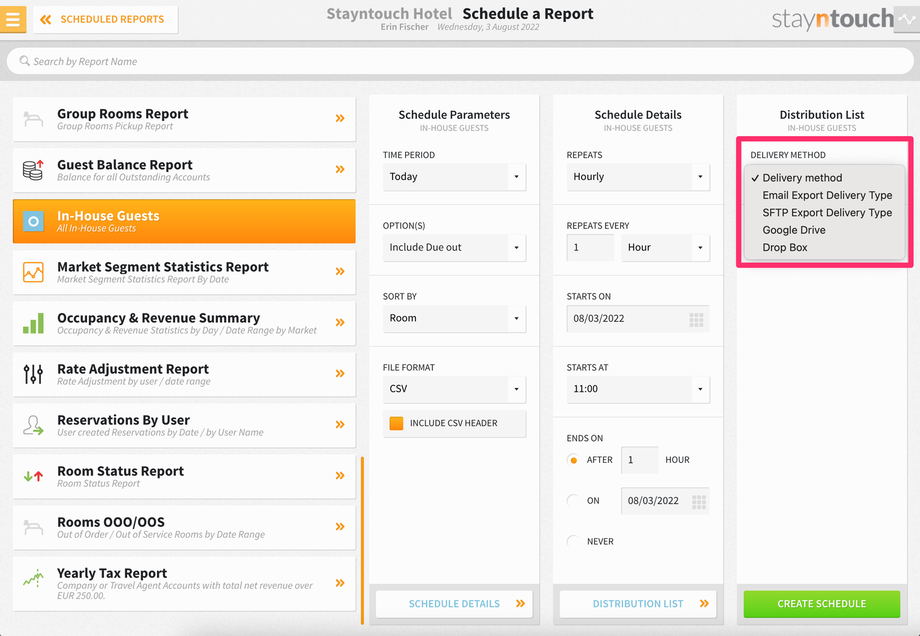
Task: Open the Starts At 11:00 dropdown
Action: tap(638, 389)
